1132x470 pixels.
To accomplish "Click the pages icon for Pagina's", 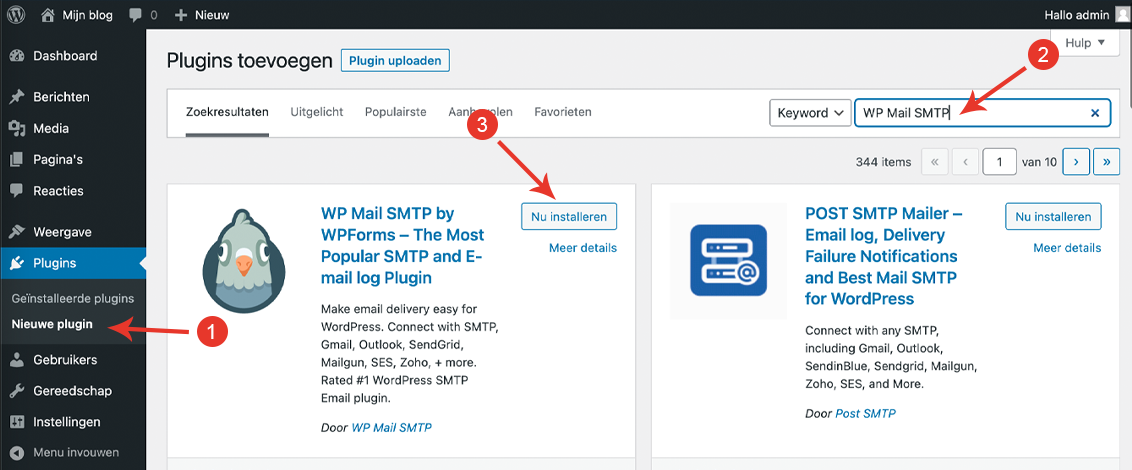I will point(17,160).
